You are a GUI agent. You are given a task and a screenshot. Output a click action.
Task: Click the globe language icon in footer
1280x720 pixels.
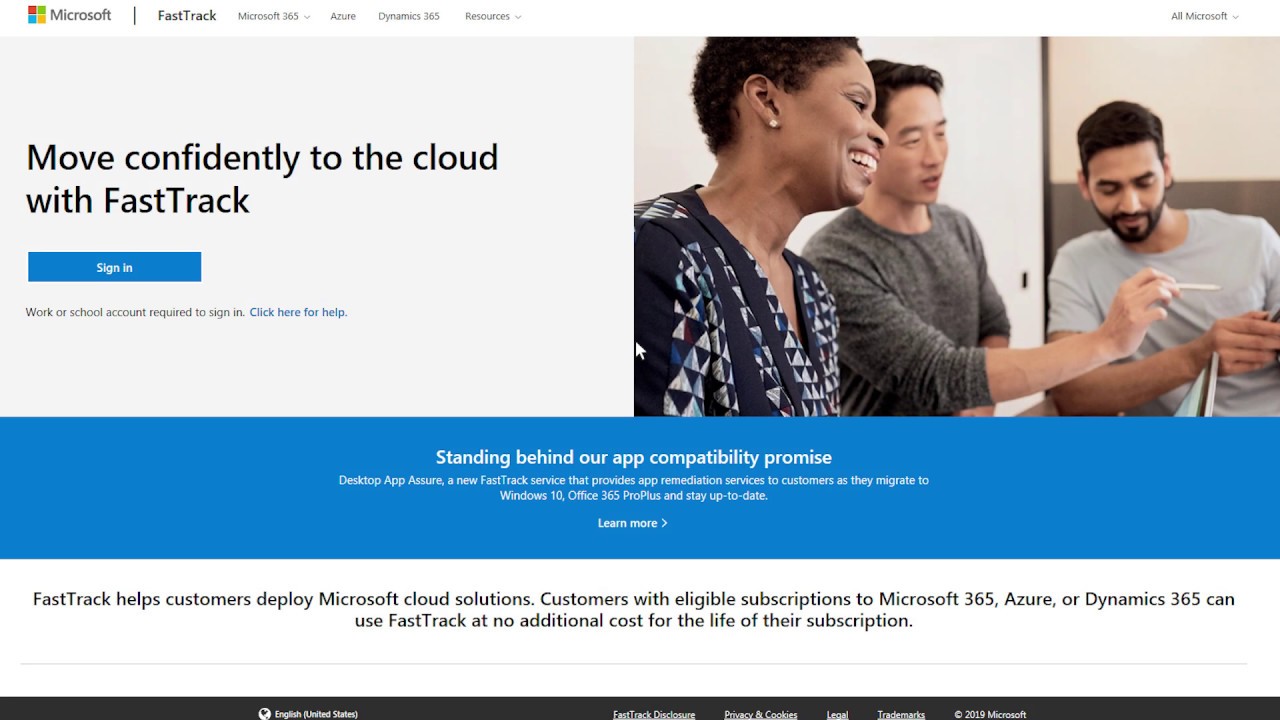point(264,714)
